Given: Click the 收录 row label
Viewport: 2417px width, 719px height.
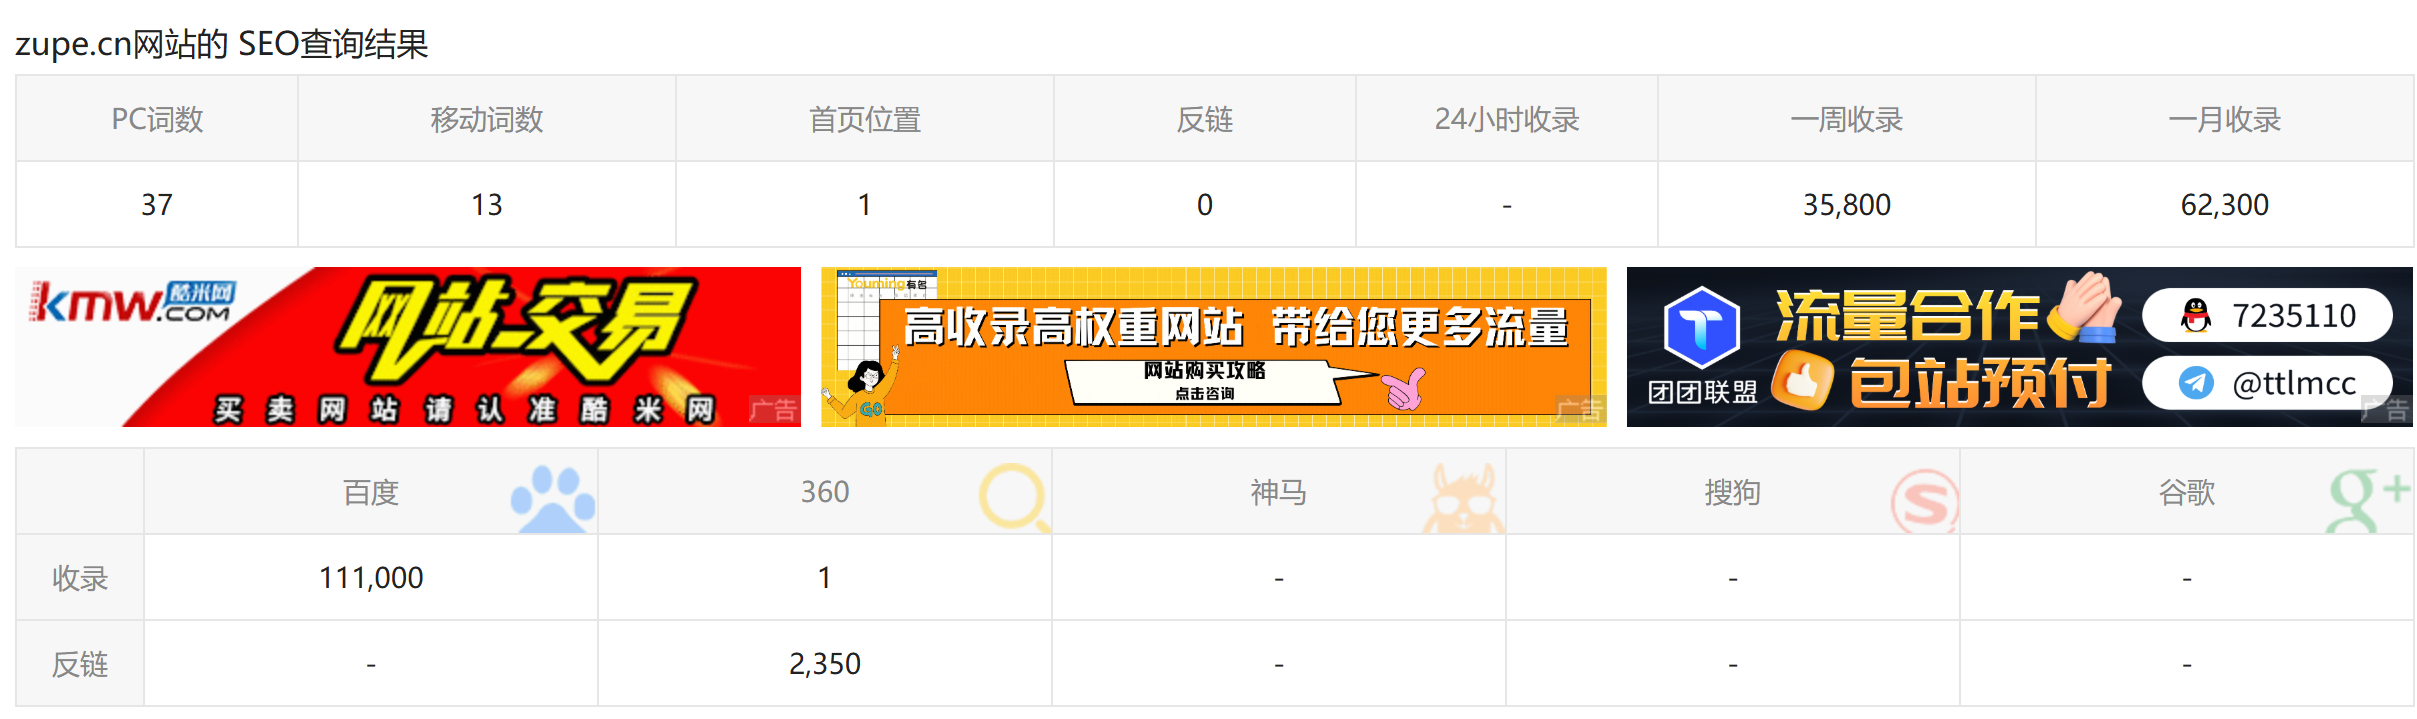Looking at the screenshot, I should [80, 578].
